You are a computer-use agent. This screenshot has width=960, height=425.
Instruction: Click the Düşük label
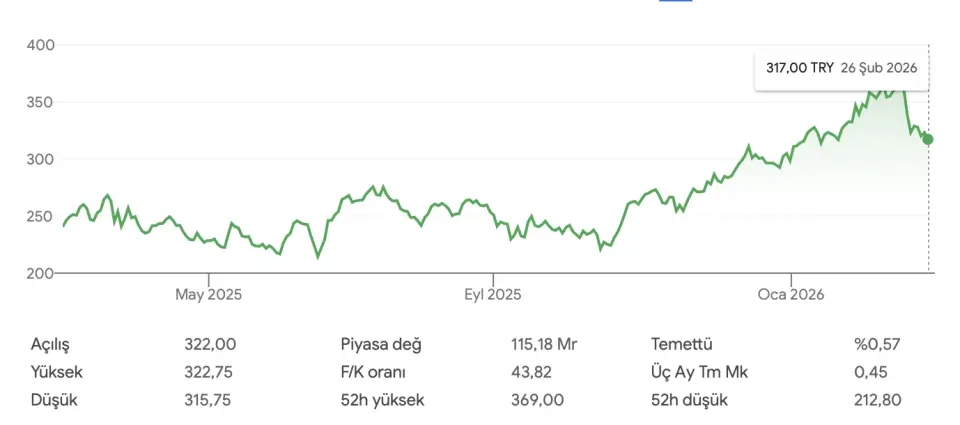(54, 400)
